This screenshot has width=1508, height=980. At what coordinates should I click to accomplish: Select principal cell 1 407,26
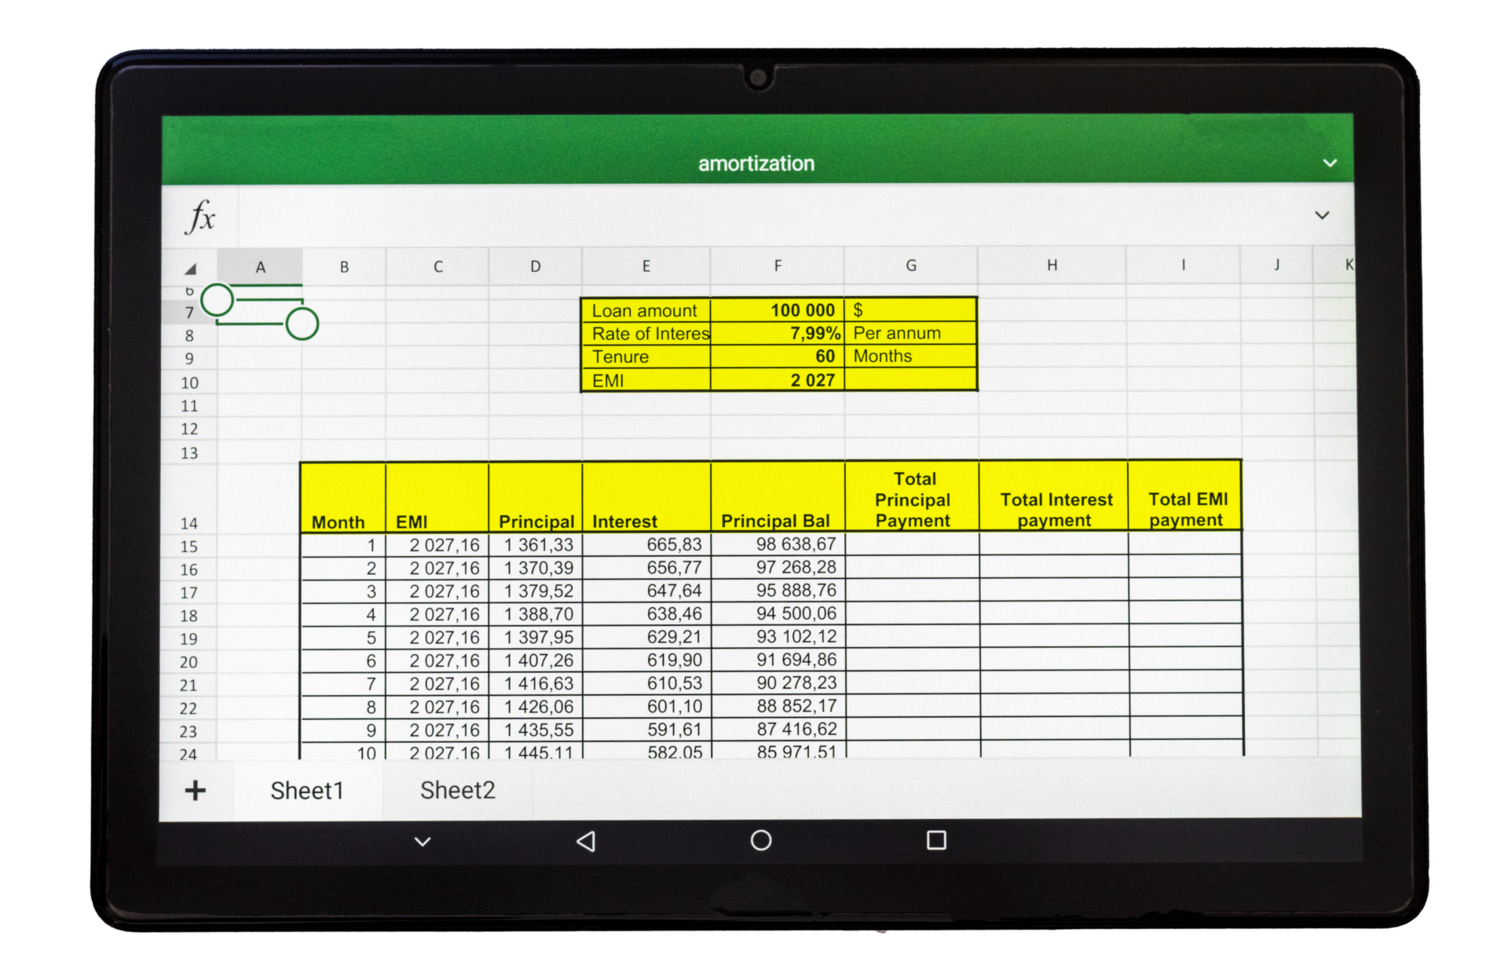[535, 661]
